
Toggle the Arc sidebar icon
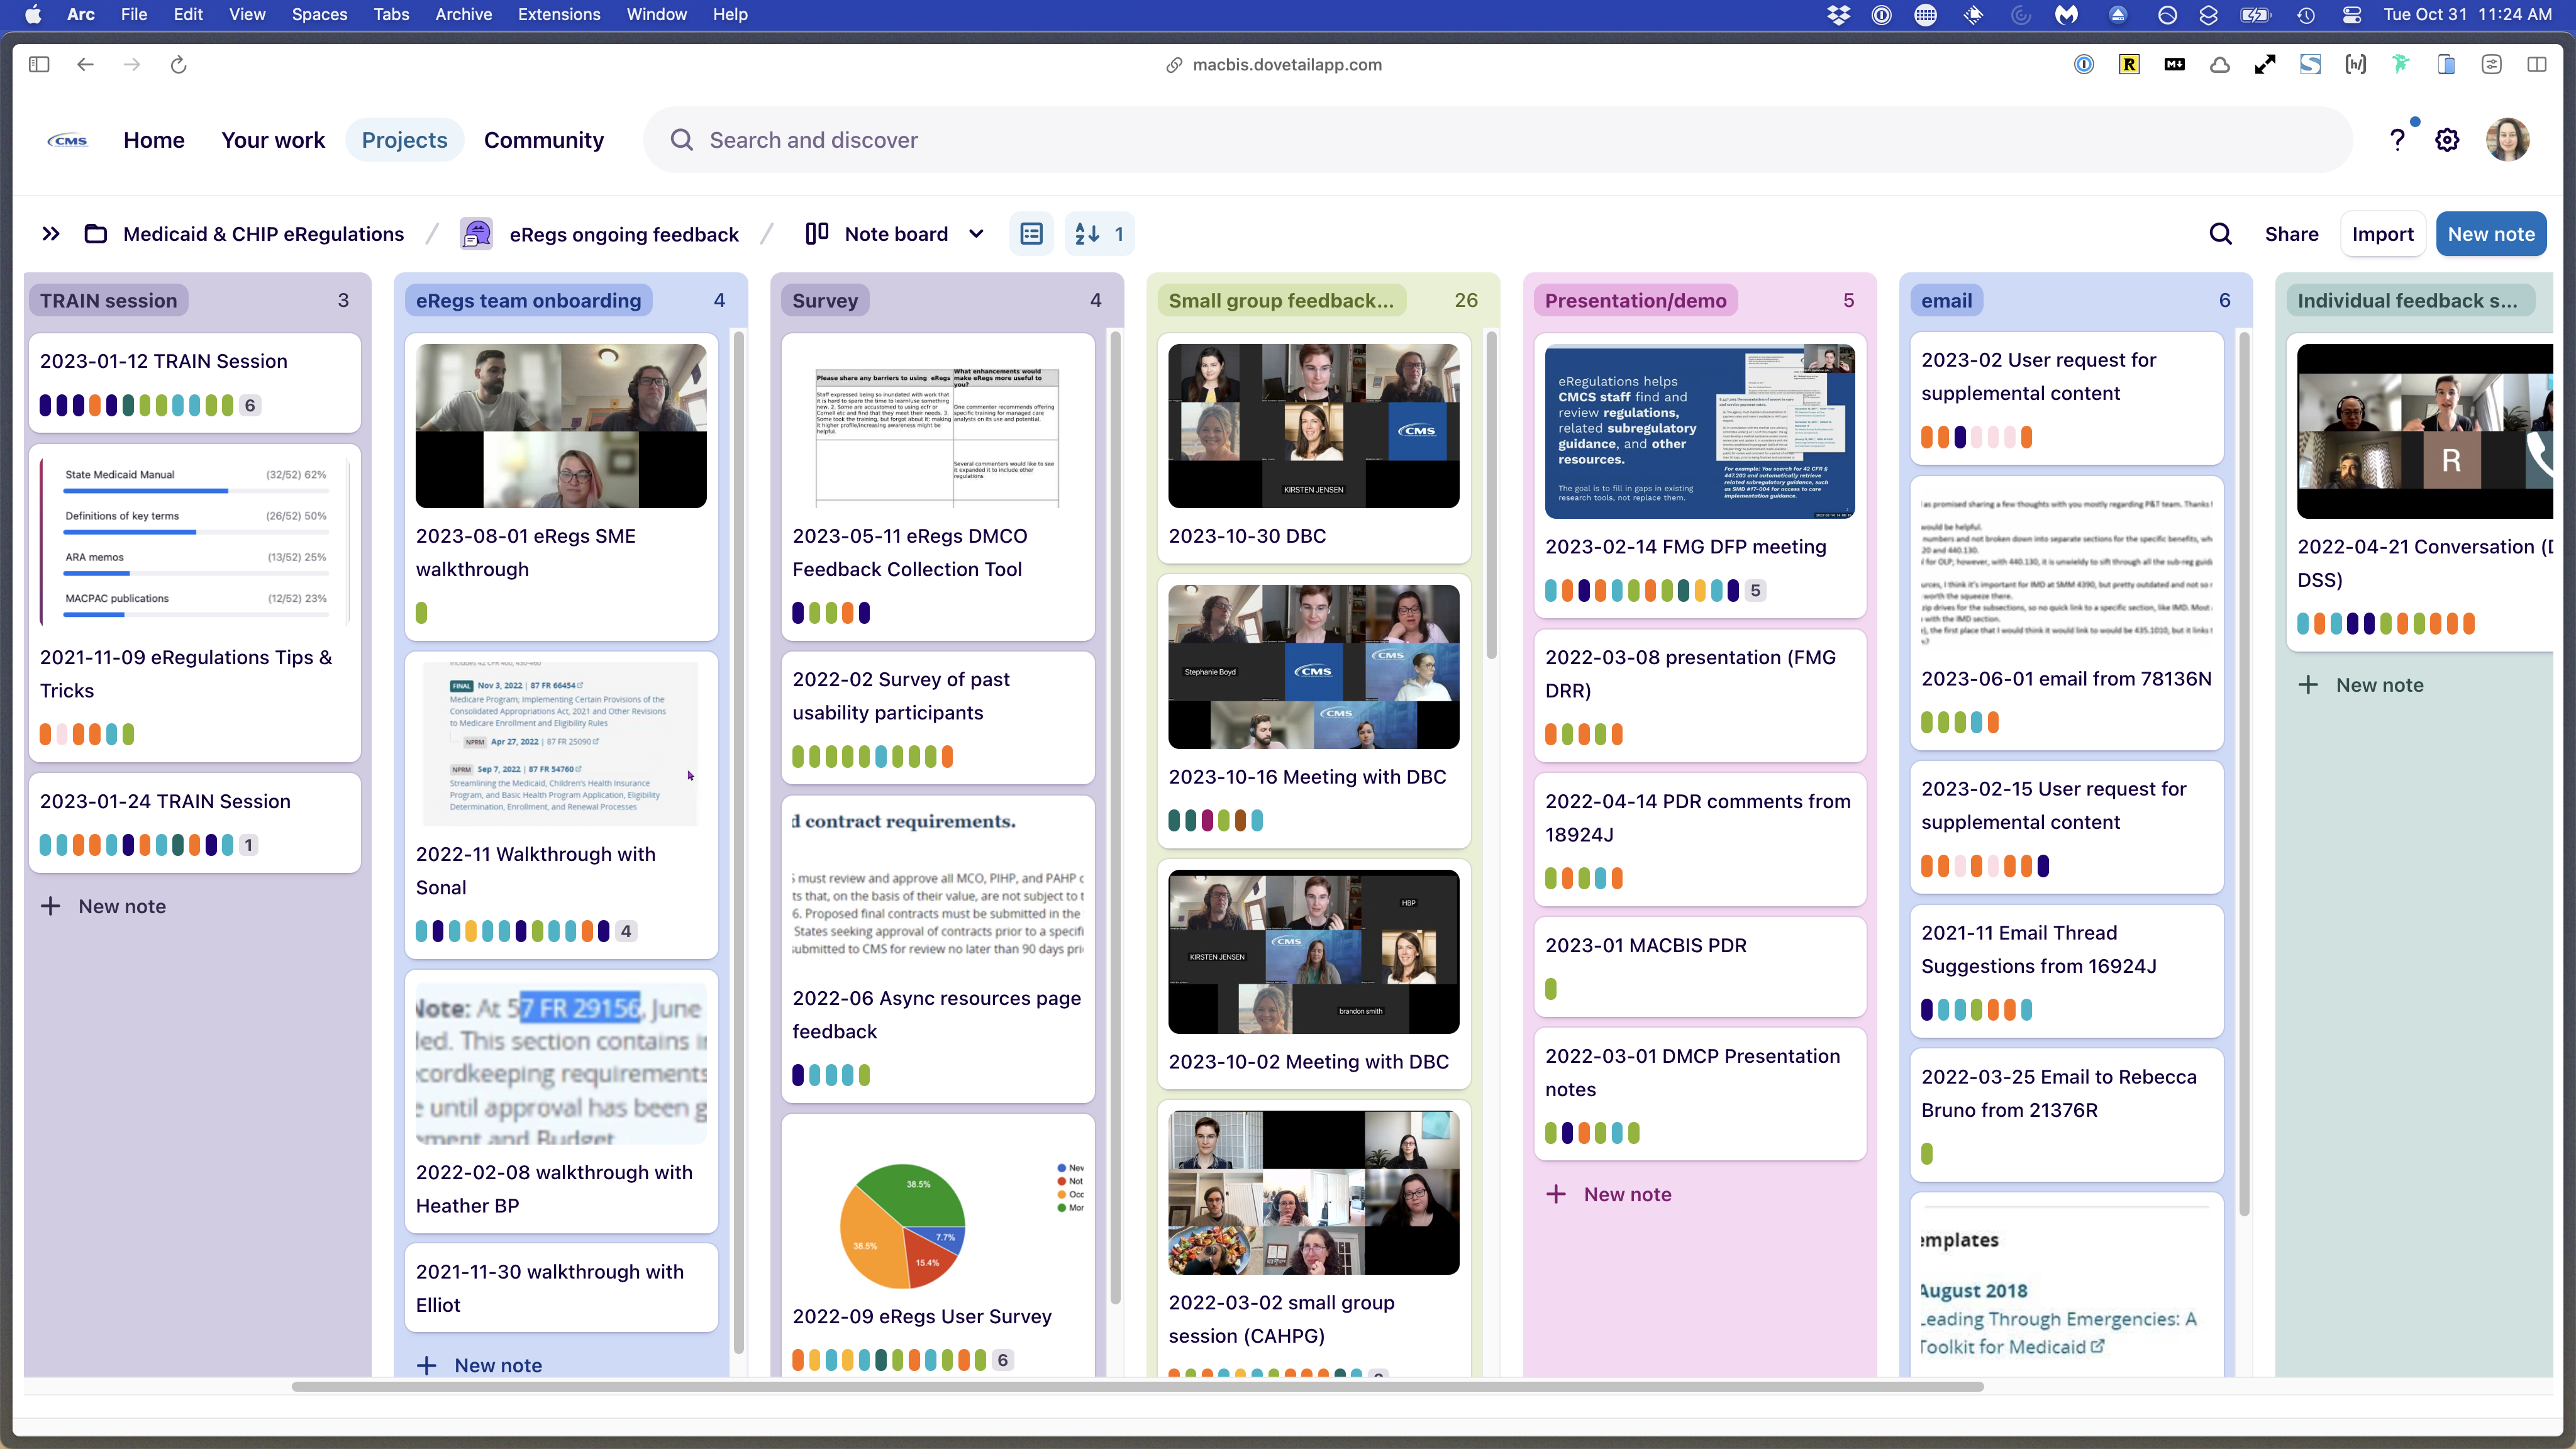click(x=39, y=65)
